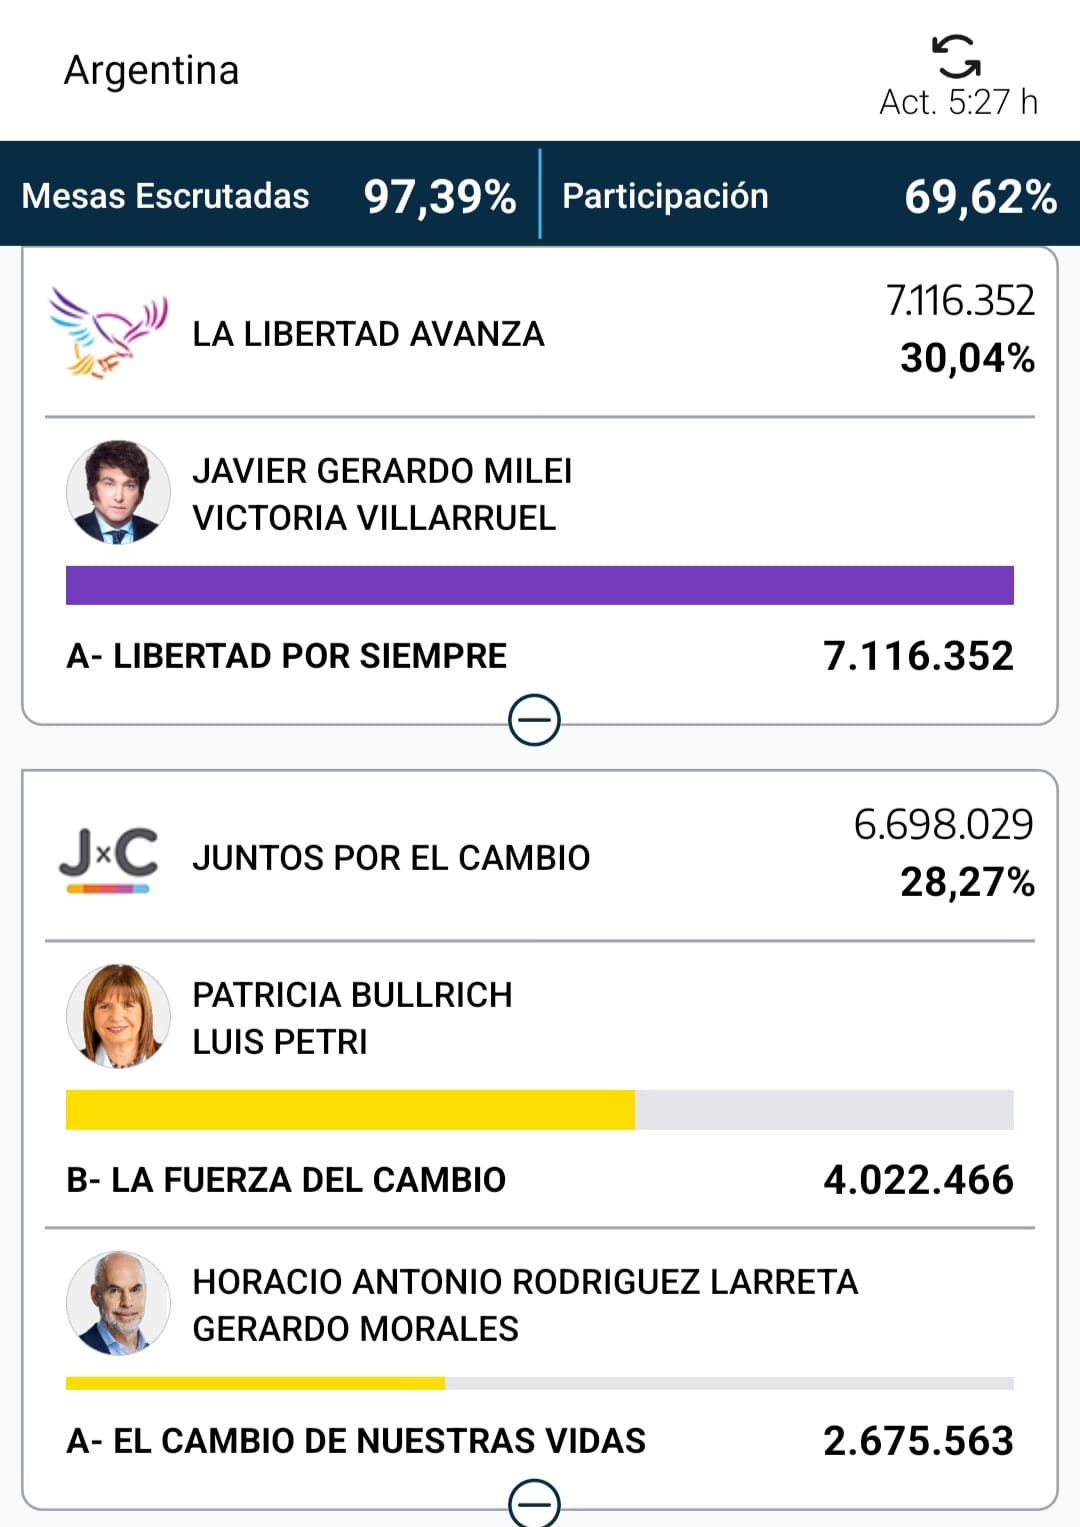Tap the Participación 69,62% section

pos(808,196)
